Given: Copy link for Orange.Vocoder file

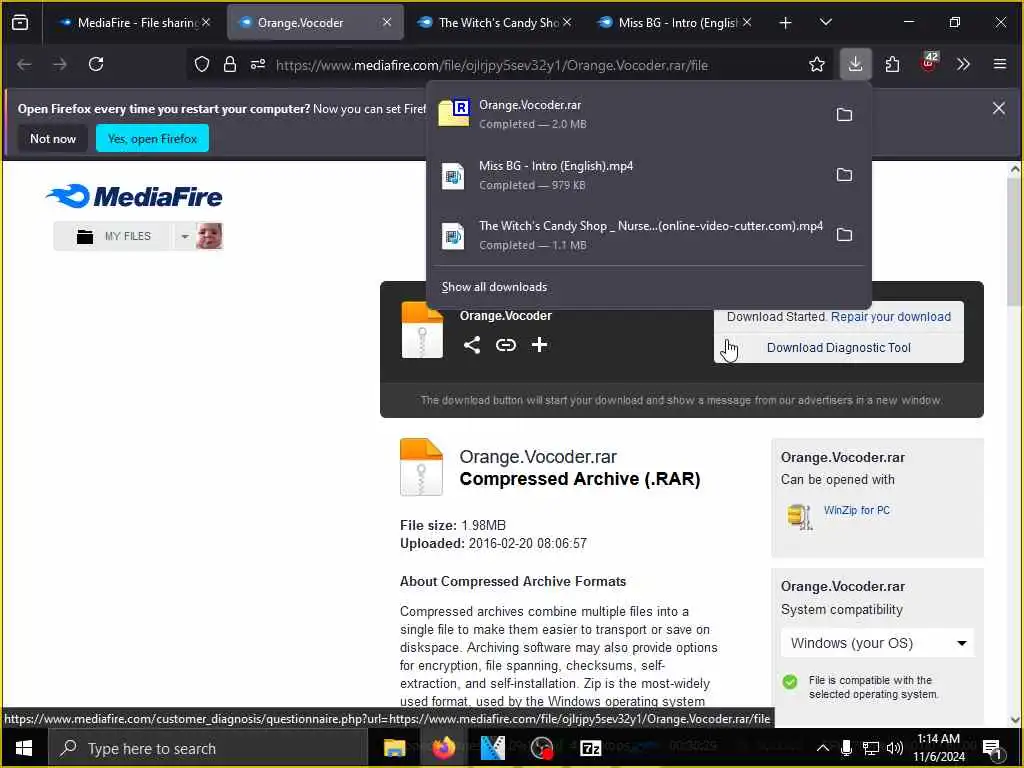Looking at the screenshot, I should (x=505, y=345).
